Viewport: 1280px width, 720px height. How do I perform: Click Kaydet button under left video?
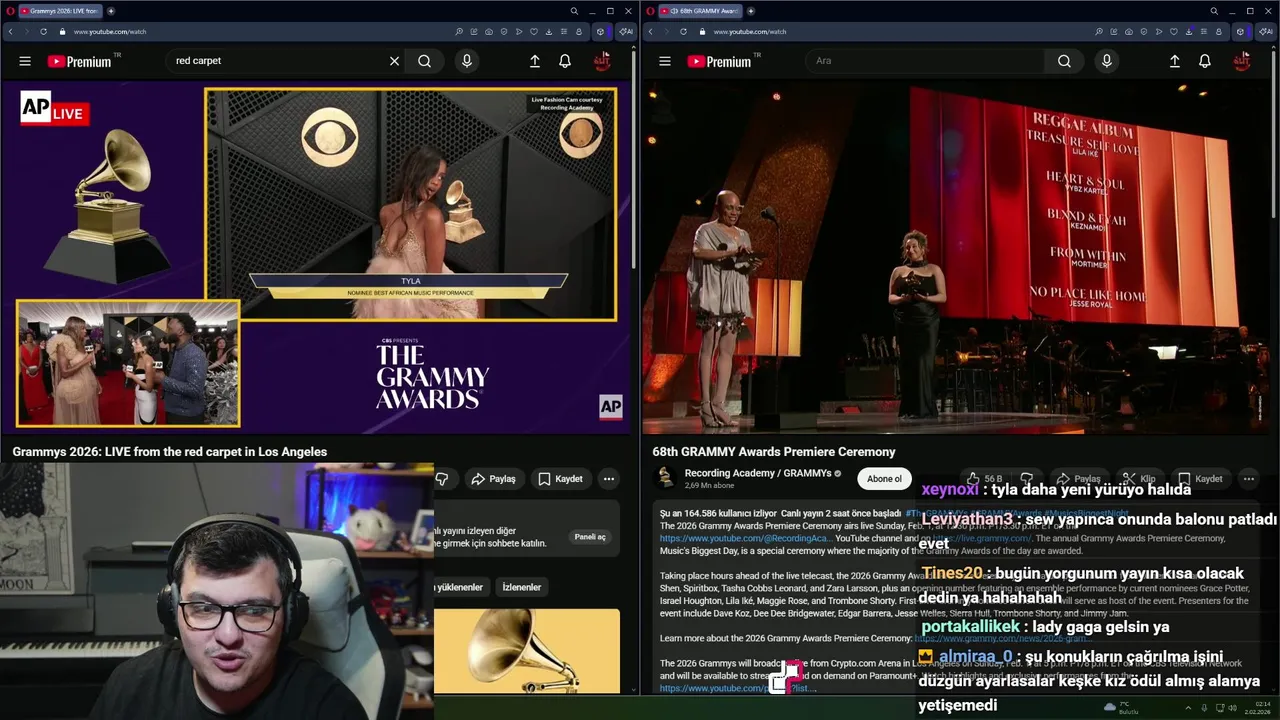point(561,479)
